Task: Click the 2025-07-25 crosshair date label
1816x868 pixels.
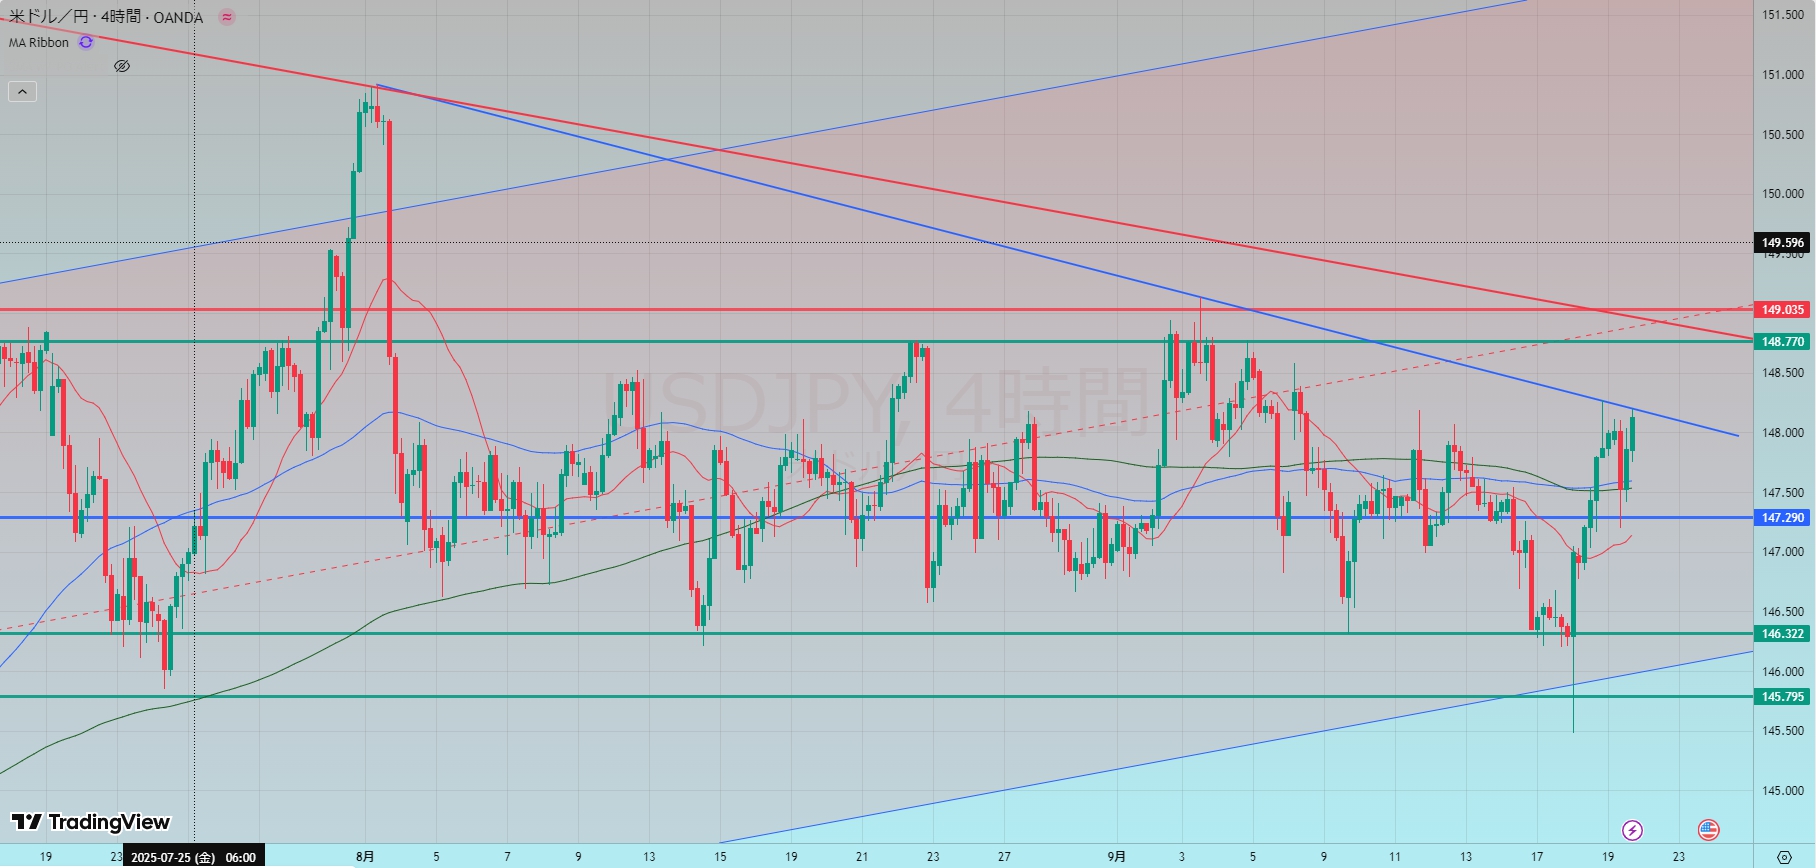Action: (193, 857)
